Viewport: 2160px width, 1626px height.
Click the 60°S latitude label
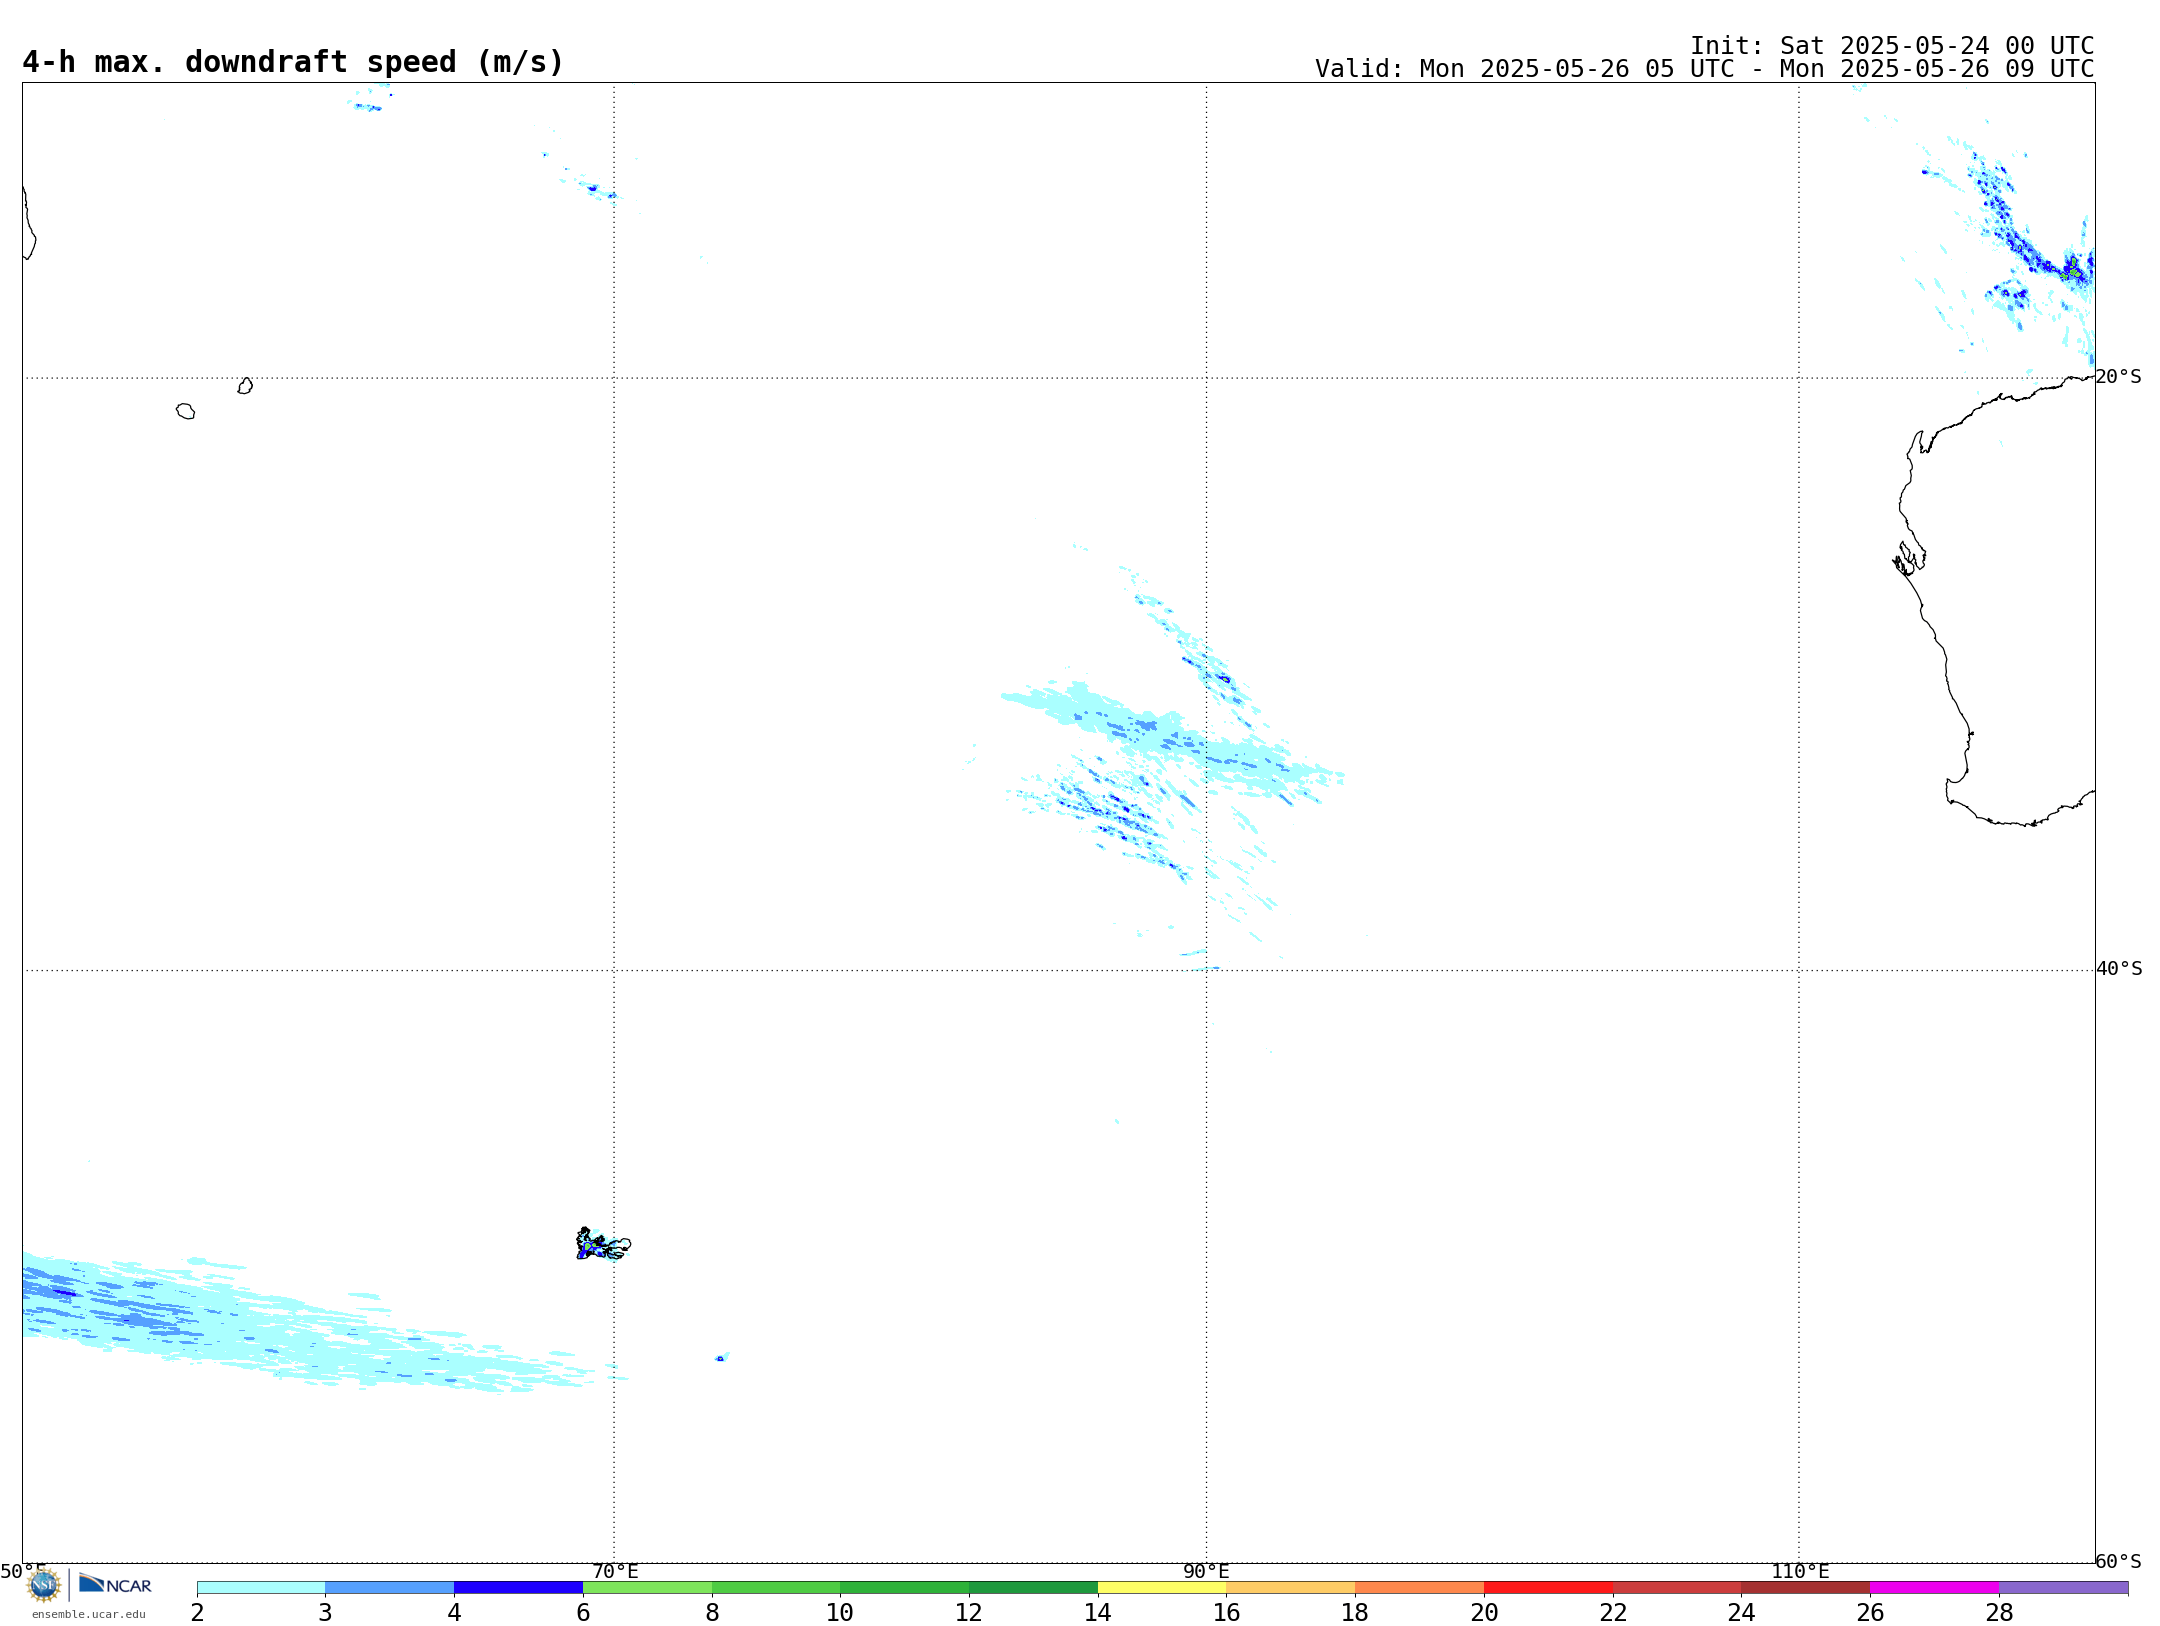coord(2118,1561)
